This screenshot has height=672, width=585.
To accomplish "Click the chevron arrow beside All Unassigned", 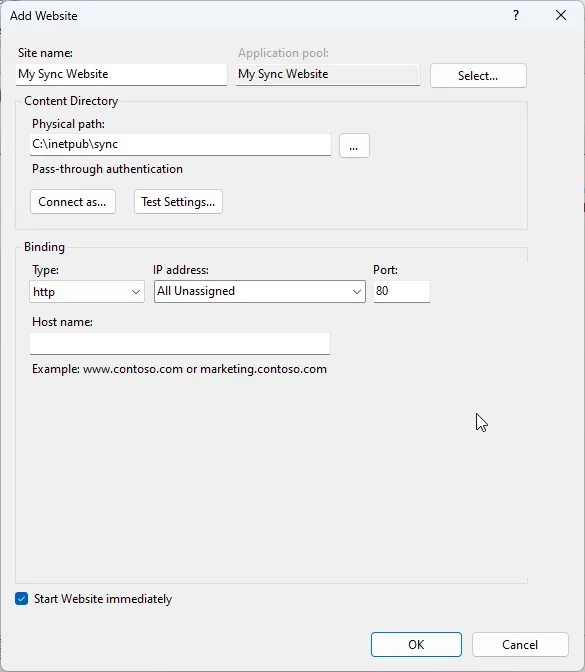I will pyautogui.click(x=356, y=292).
